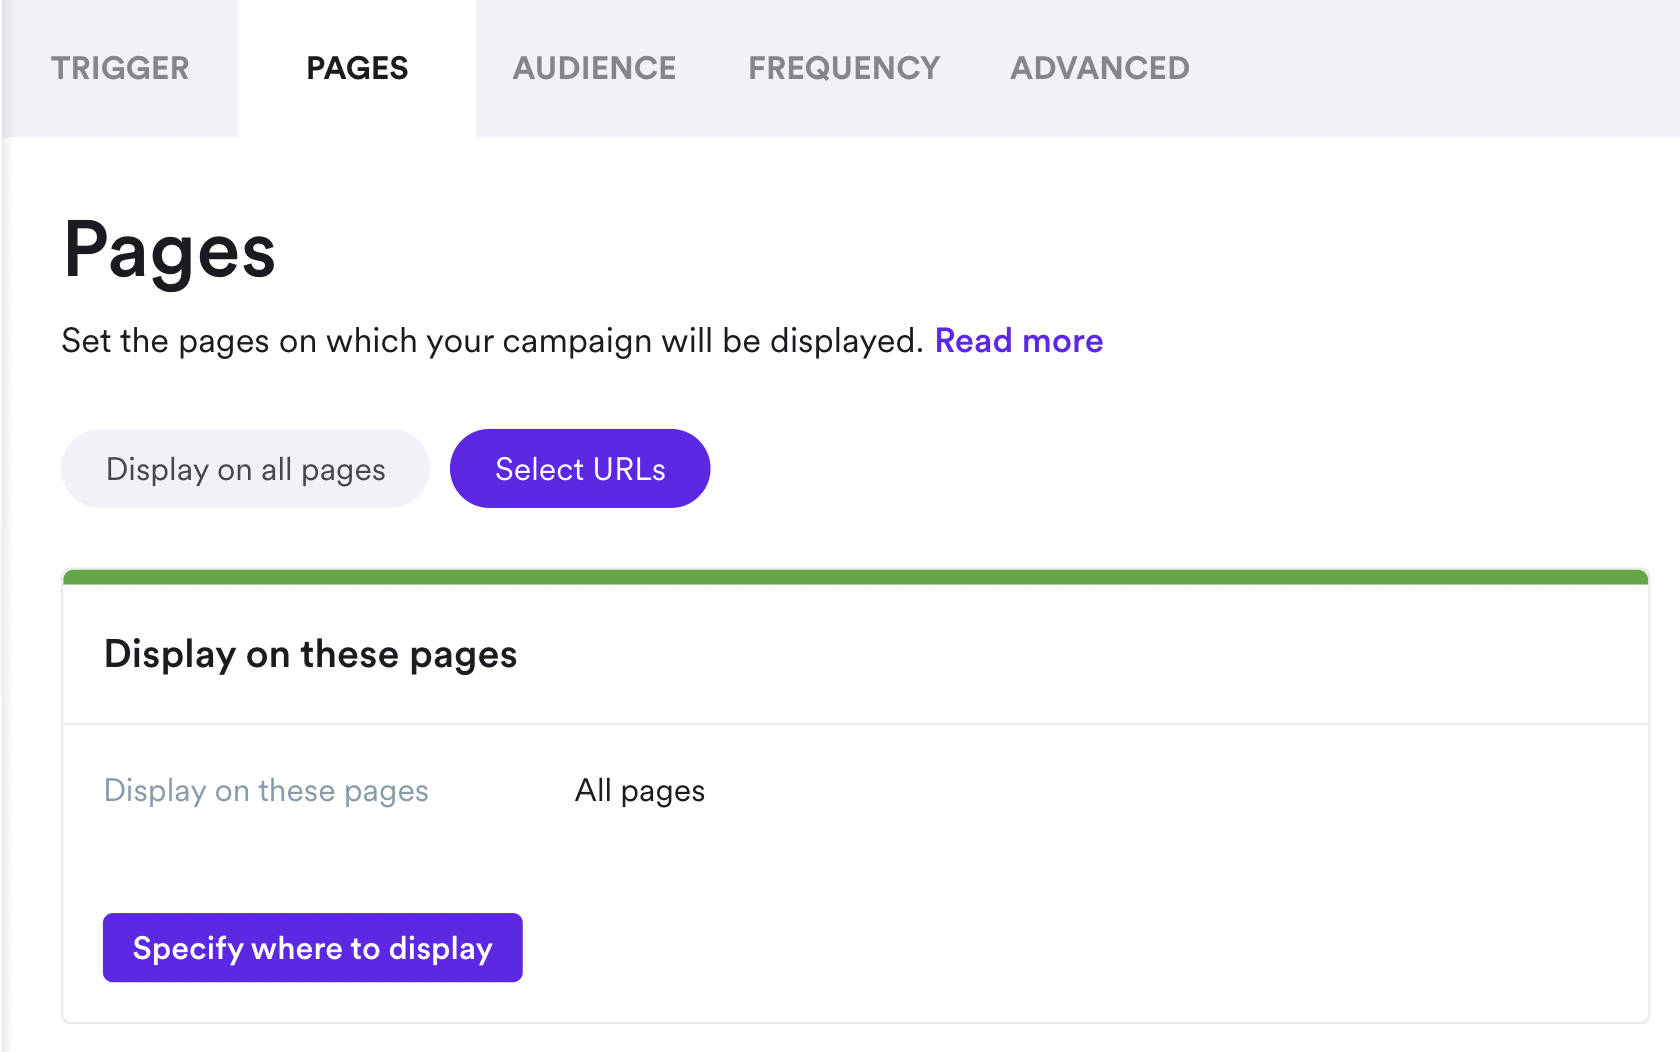This screenshot has height=1052, width=1680.
Task: Click the bold Display on these pages title
Action: tap(310, 654)
